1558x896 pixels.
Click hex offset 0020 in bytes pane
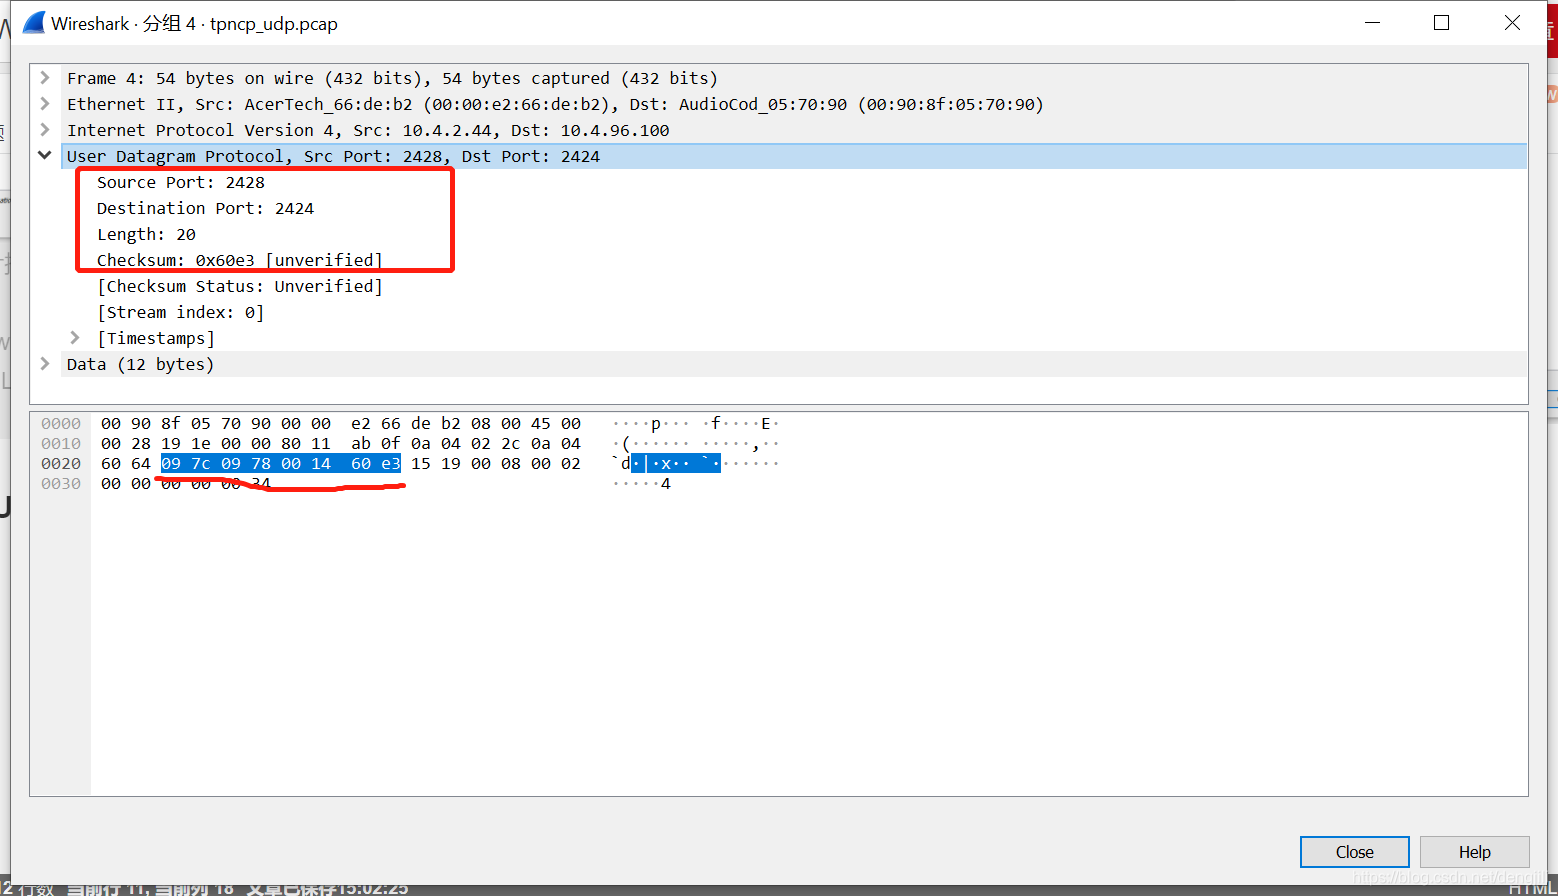[x=61, y=464]
